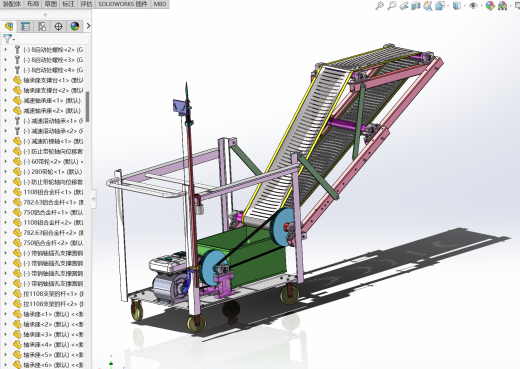The height and width of the screenshot is (369, 520).
Task: Click the part icon of 拉1108支架的杆<1>
Action: pos(17,294)
